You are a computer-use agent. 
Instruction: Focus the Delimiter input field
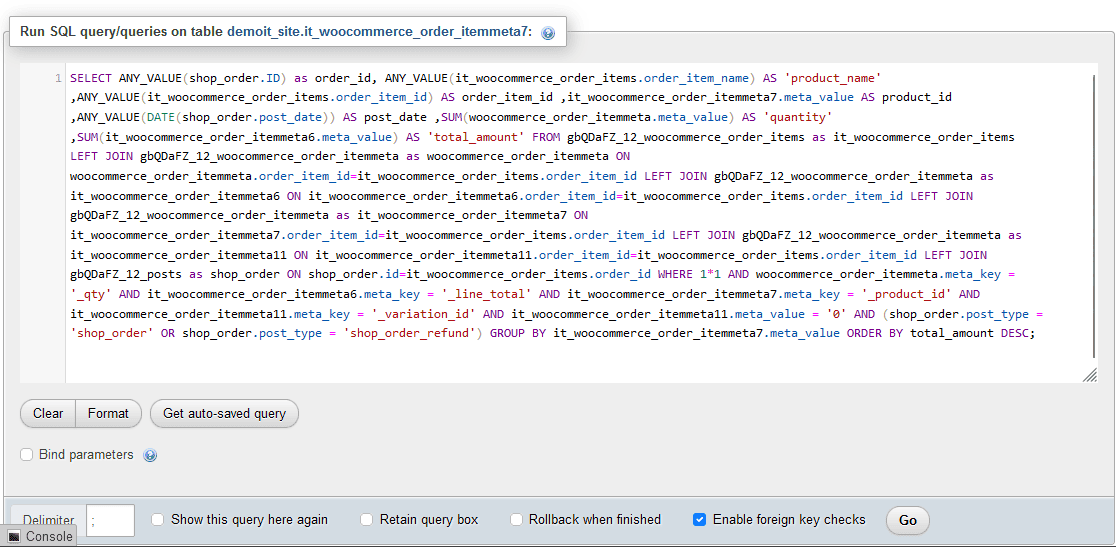pos(111,520)
